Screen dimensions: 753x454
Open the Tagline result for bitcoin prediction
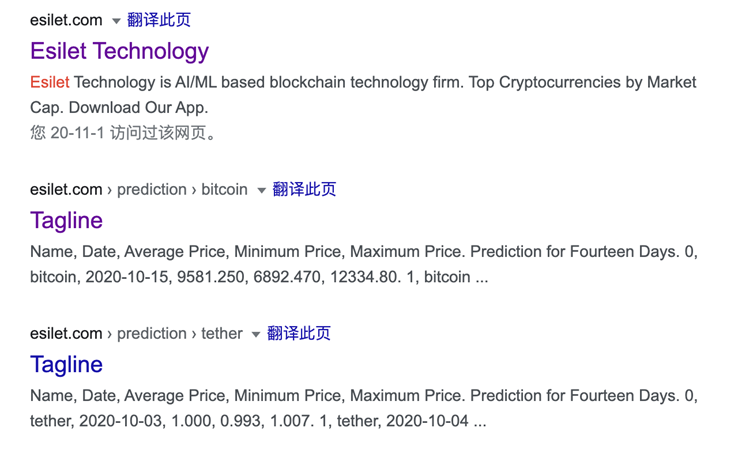tap(66, 220)
